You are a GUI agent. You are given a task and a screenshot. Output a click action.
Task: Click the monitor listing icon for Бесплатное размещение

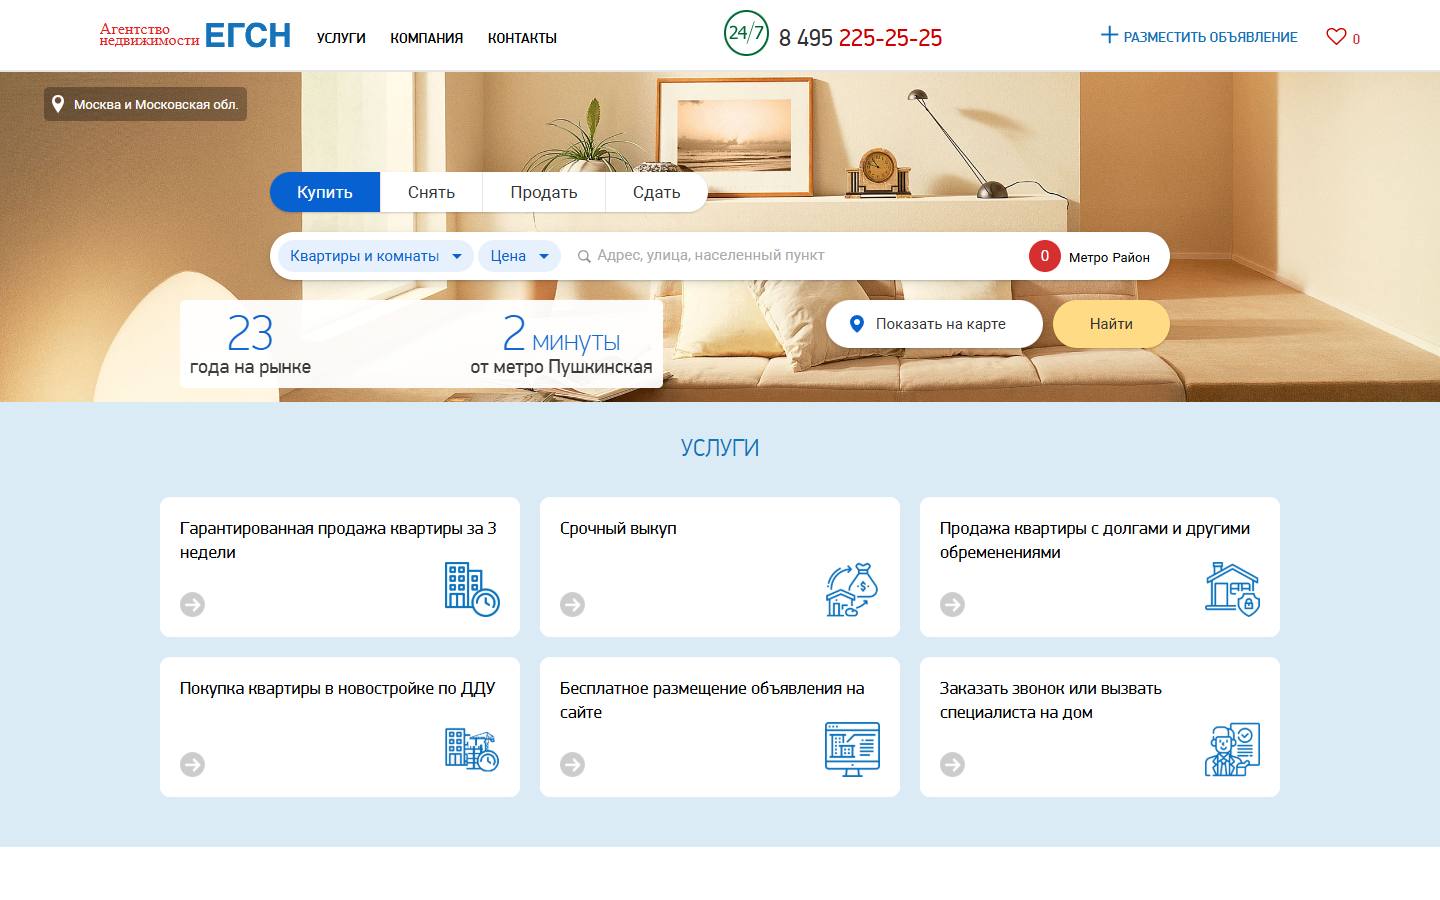click(x=852, y=749)
